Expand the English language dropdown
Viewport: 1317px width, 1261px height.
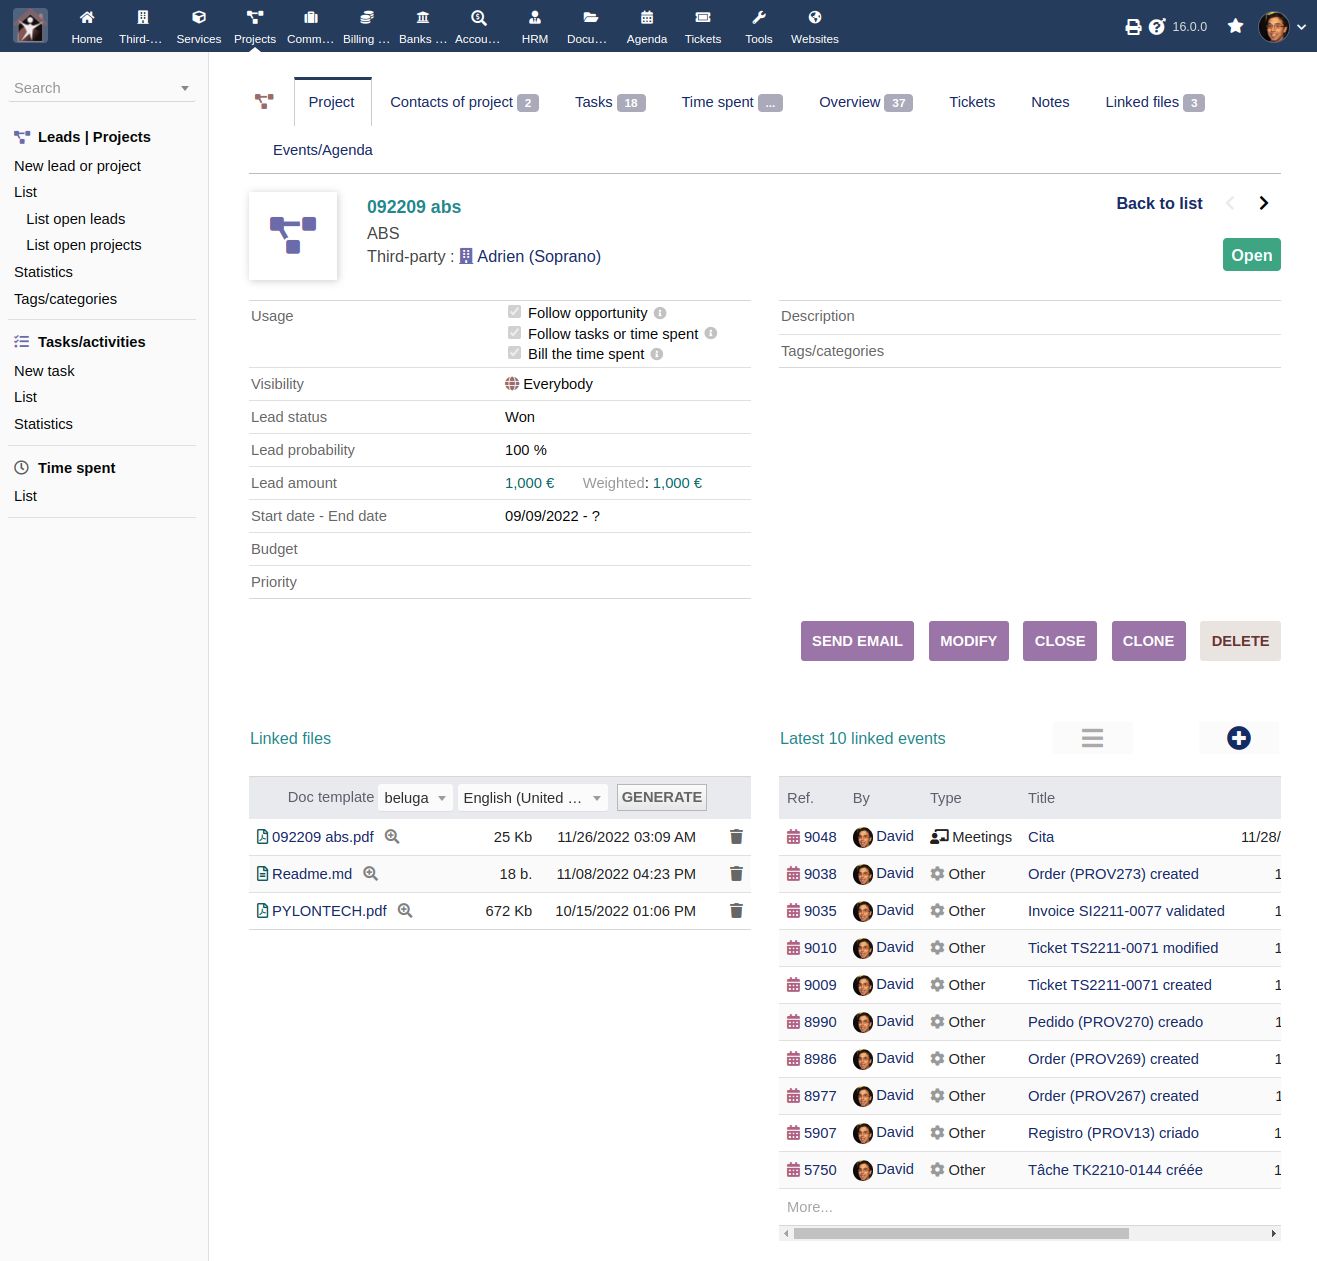(532, 798)
